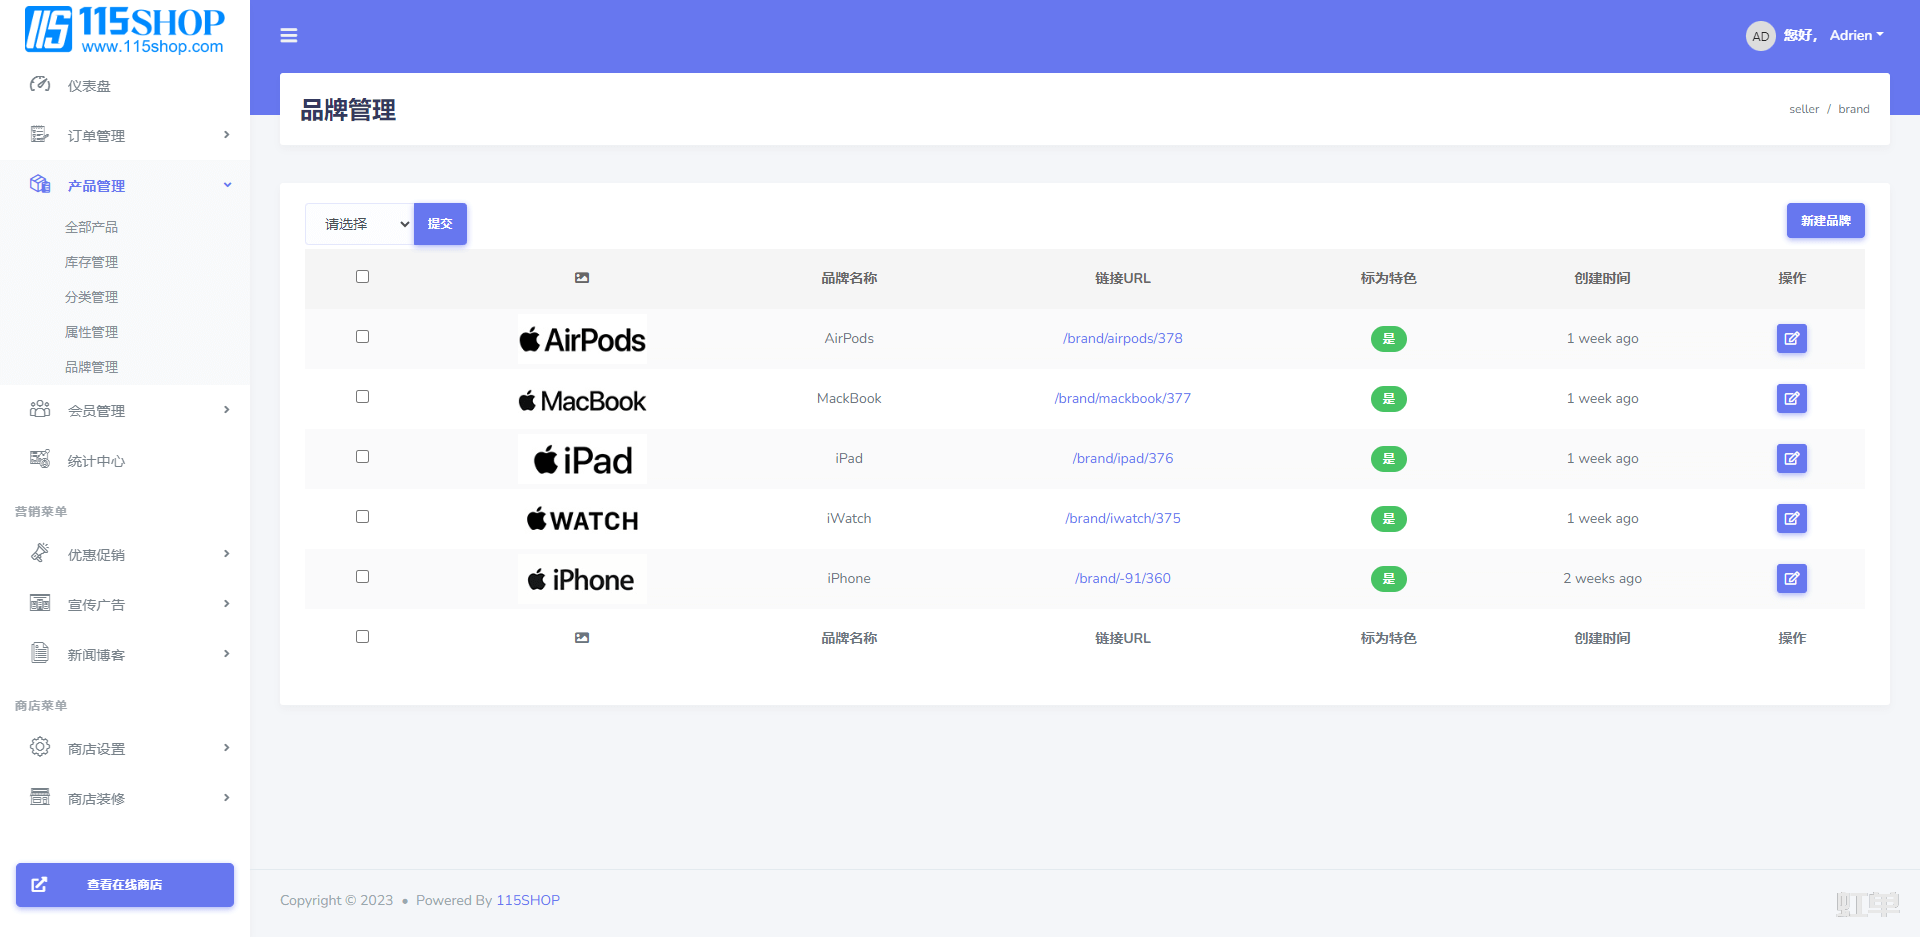Click the iPhone logo thumbnail
Screen dimensions: 1920x937
pos(582,579)
